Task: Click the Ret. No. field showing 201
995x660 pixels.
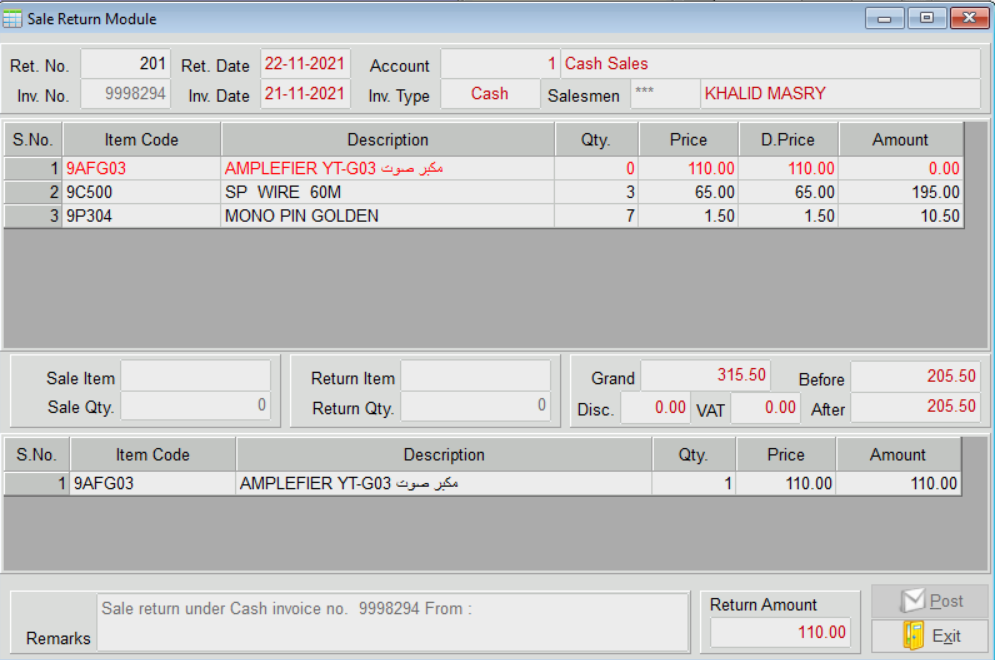Action: pos(126,64)
